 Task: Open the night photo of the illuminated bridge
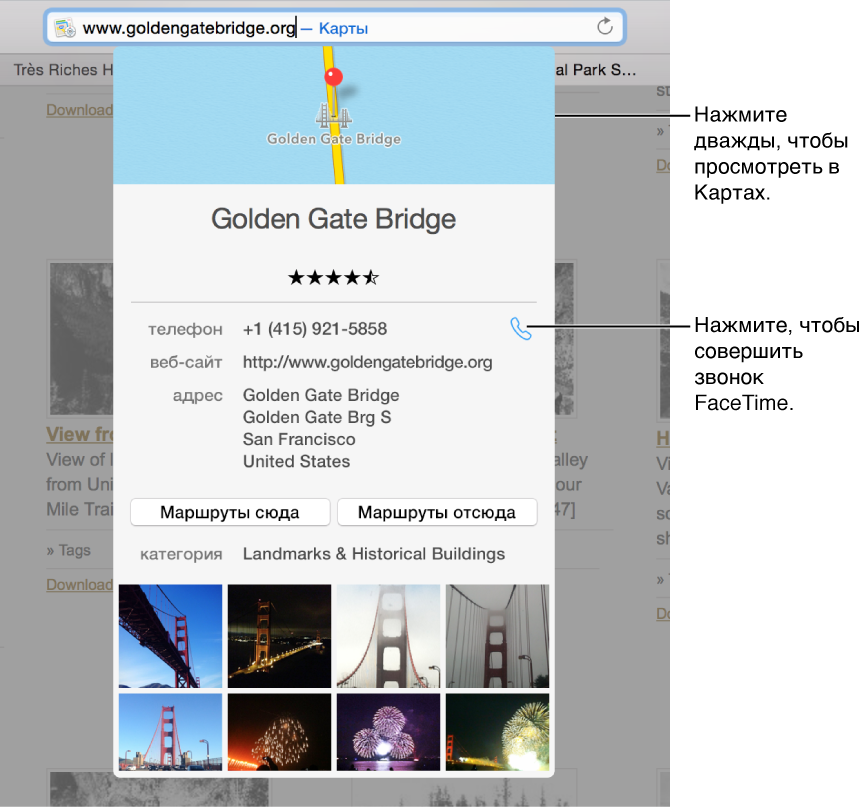coord(279,636)
